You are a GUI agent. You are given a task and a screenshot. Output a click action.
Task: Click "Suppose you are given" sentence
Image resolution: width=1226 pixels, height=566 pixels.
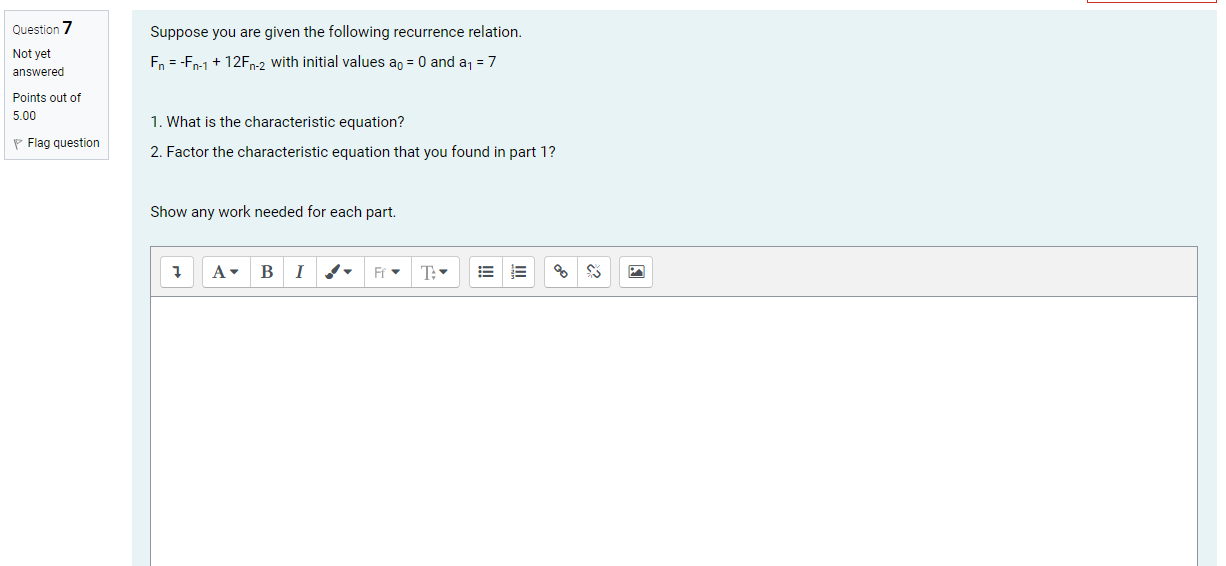pyautogui.click(x=336, y=32)
